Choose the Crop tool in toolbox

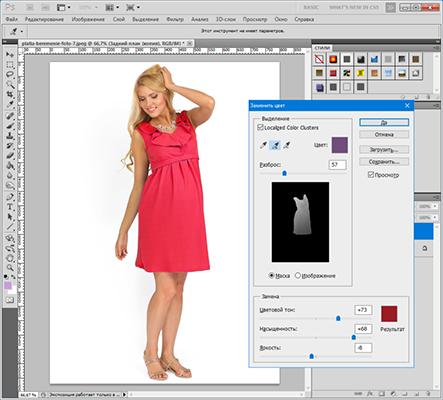10,94
